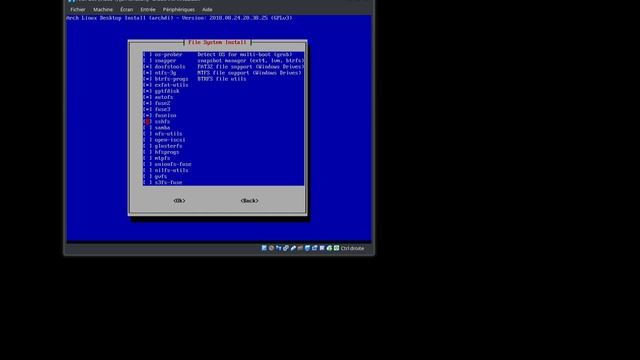Check the glusterfs package
640x360 pixels.
(148, 146)
